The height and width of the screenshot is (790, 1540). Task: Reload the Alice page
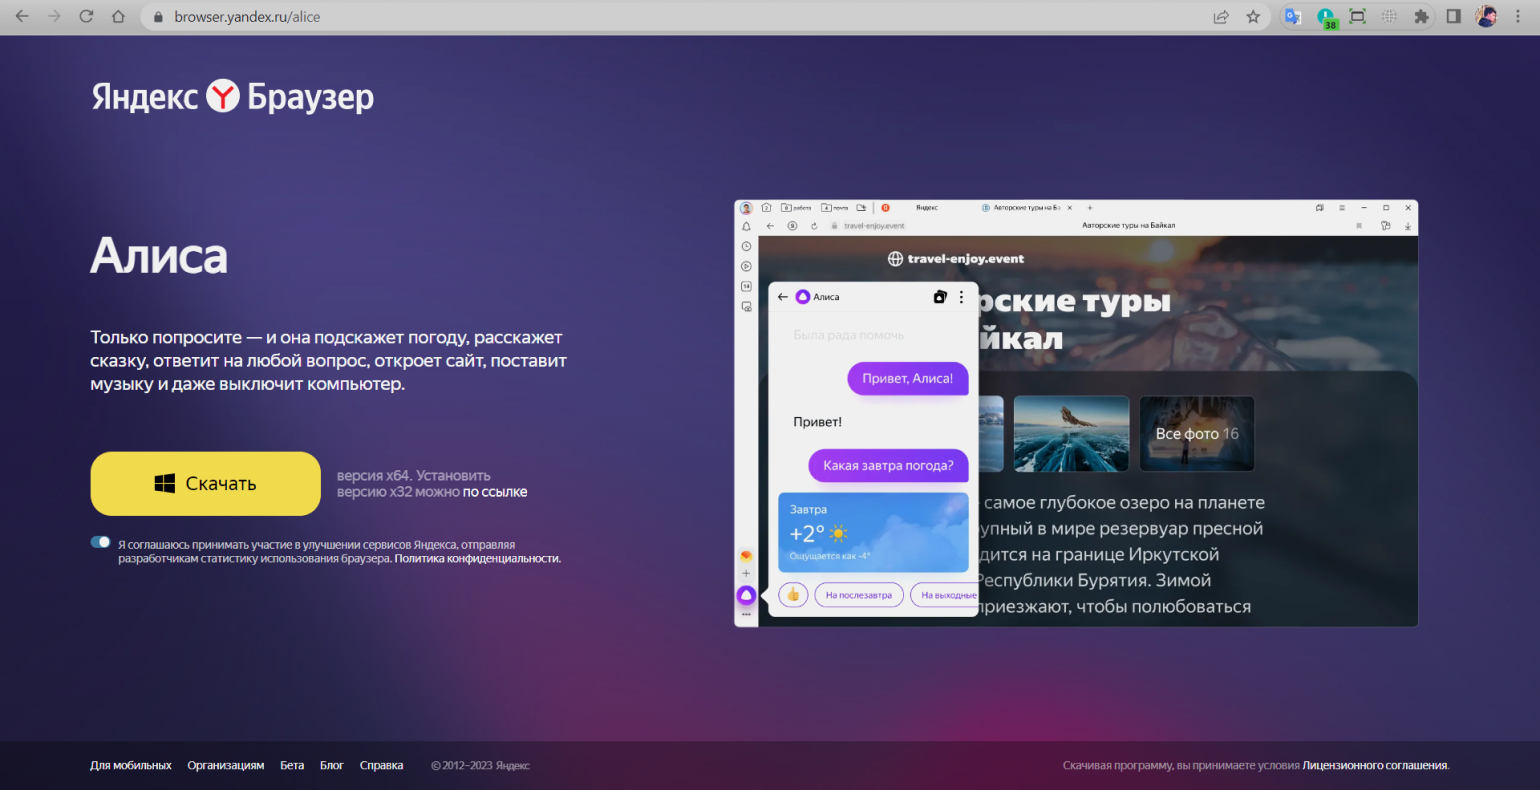tap(86, 17)
